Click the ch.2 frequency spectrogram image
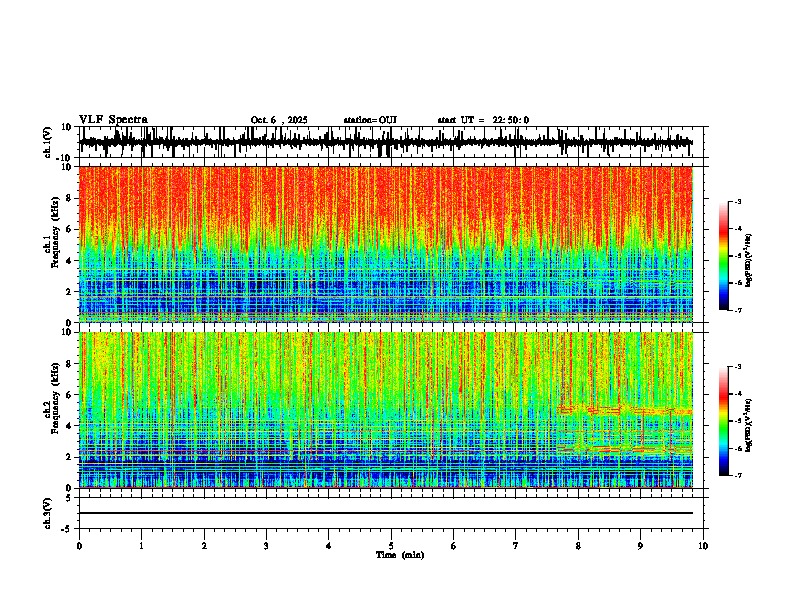The image size is (792, 612). click(x=385, y=410)
